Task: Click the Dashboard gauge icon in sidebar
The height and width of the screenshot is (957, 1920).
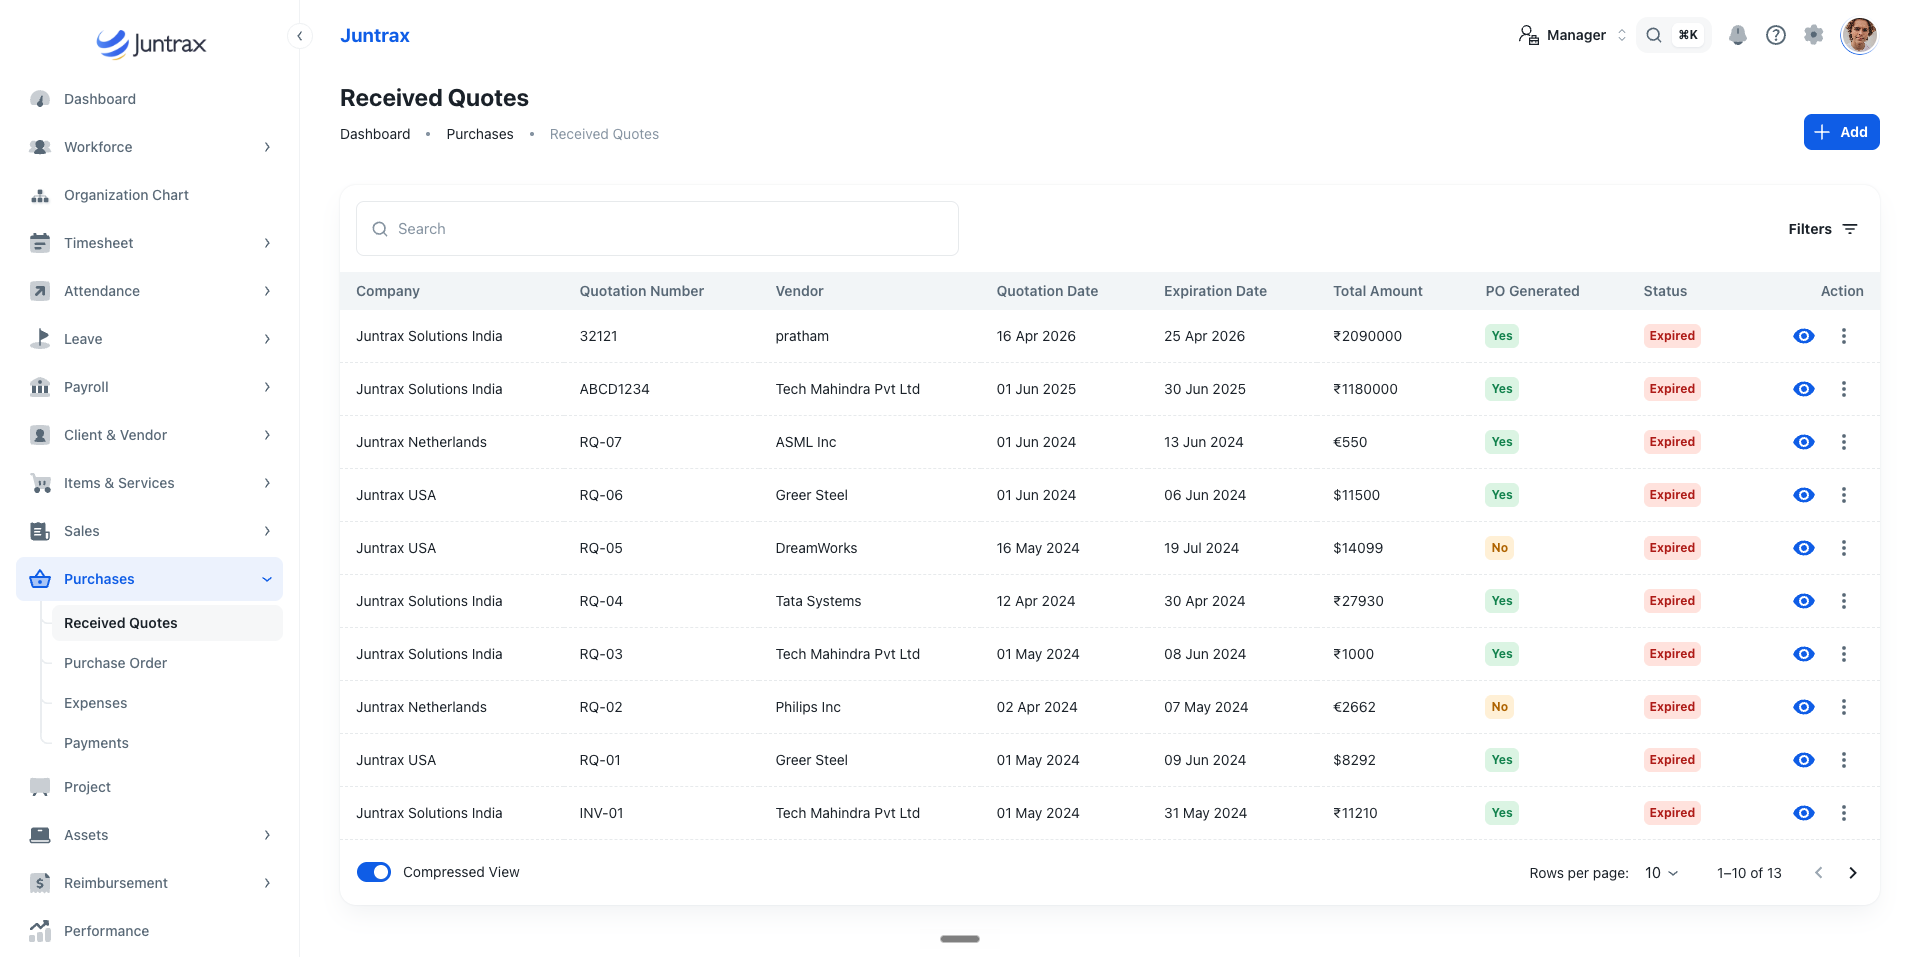Action: tap(40, 99)
